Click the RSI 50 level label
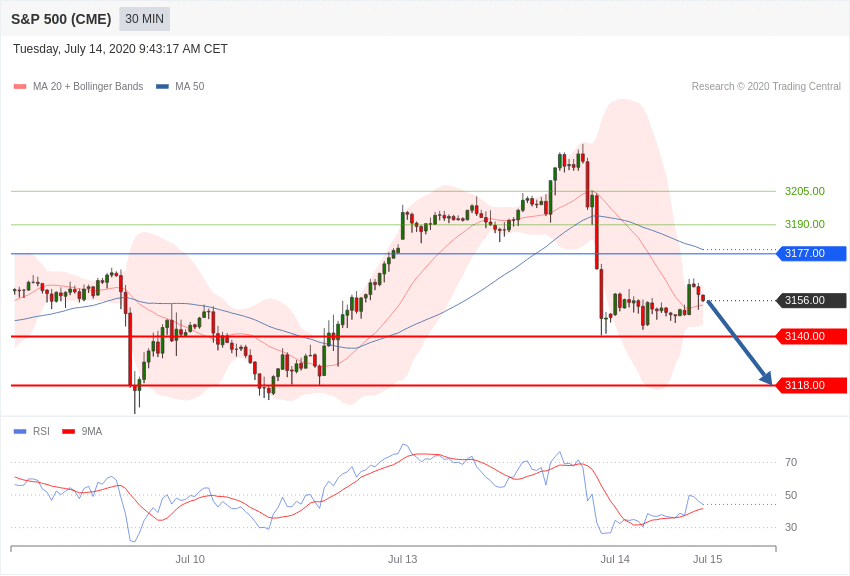The image size is (850, 576). (x=791, y=495)
